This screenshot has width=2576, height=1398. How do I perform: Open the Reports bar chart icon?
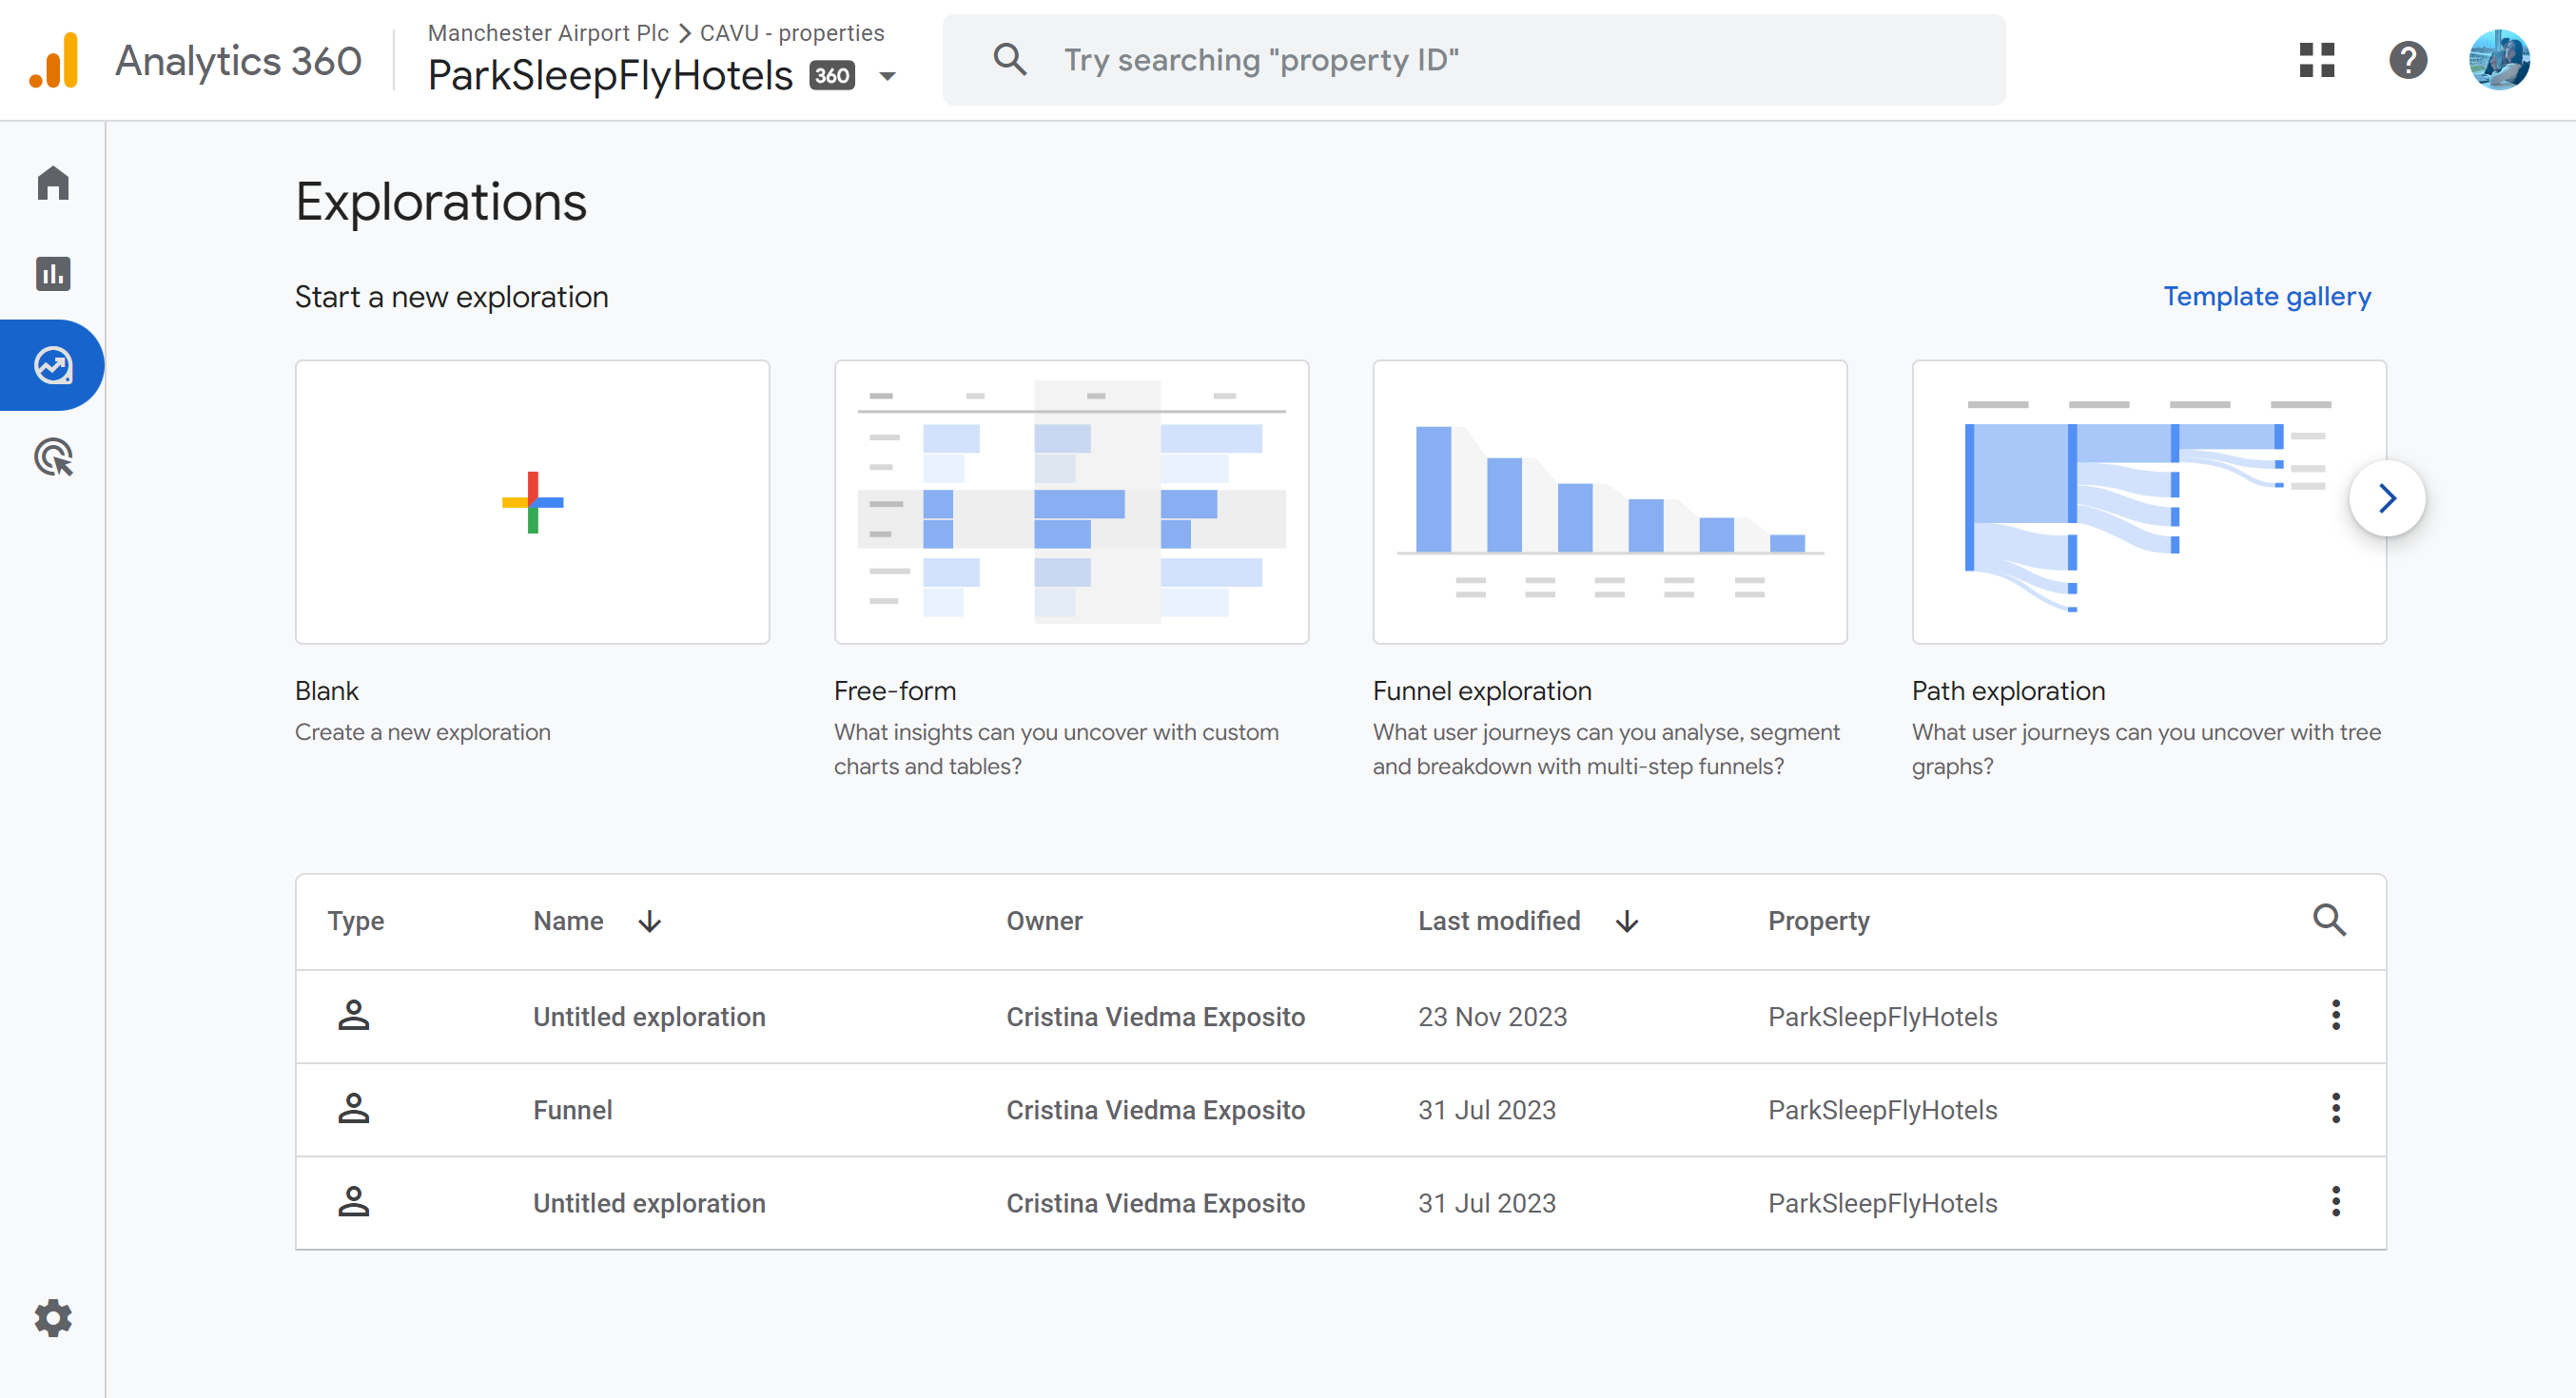(x=53, y=274)
